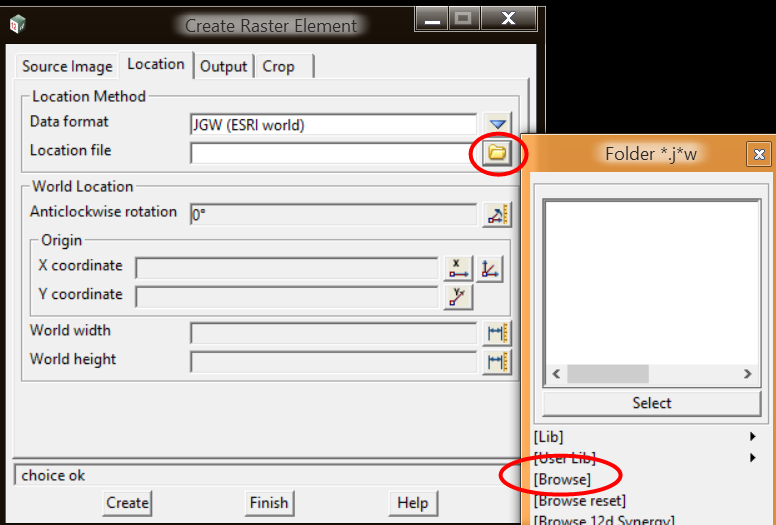Choose [Browse 12d Synergy] entry
This screenshot has width=776, height=525.
(604, 520)
